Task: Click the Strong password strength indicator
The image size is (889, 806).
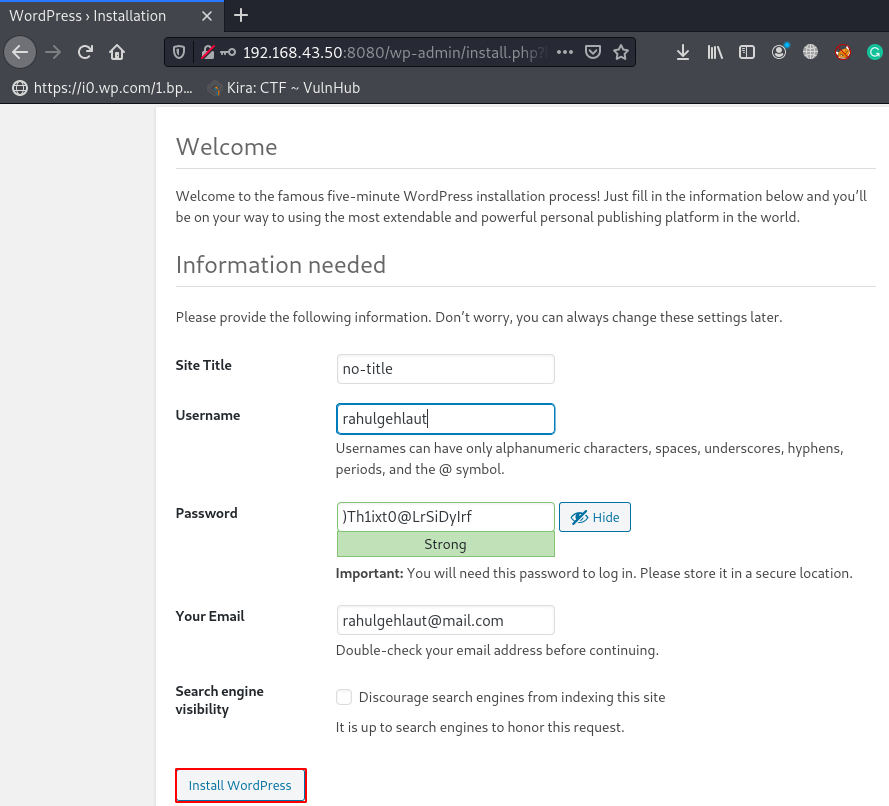Action: [446, 544]
